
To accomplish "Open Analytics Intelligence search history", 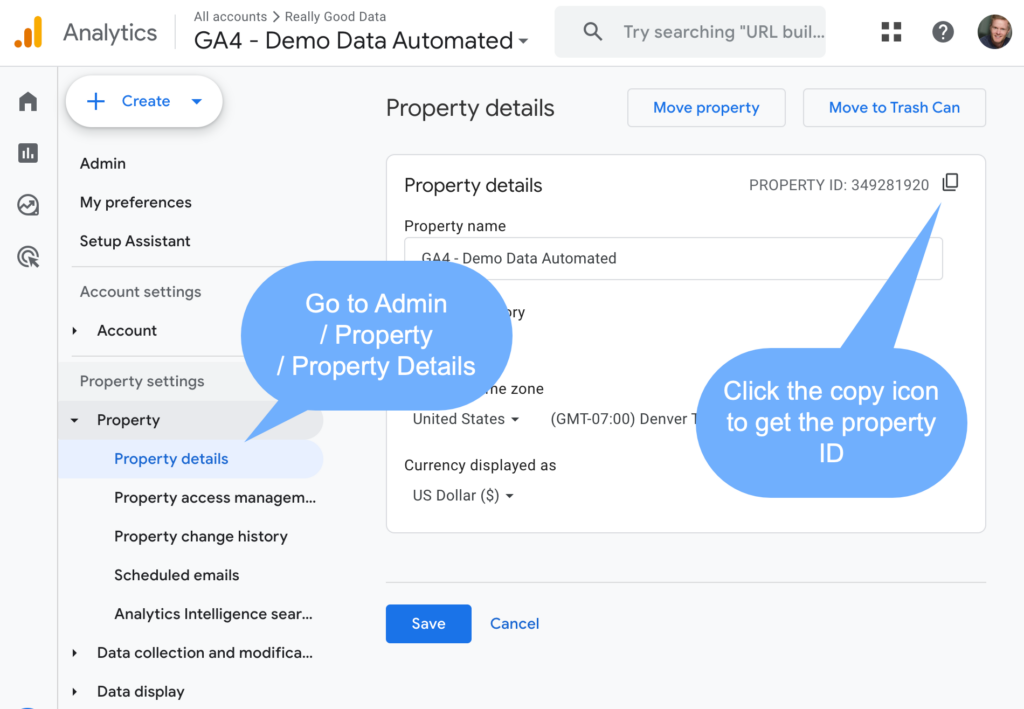I will click(214, 614).
